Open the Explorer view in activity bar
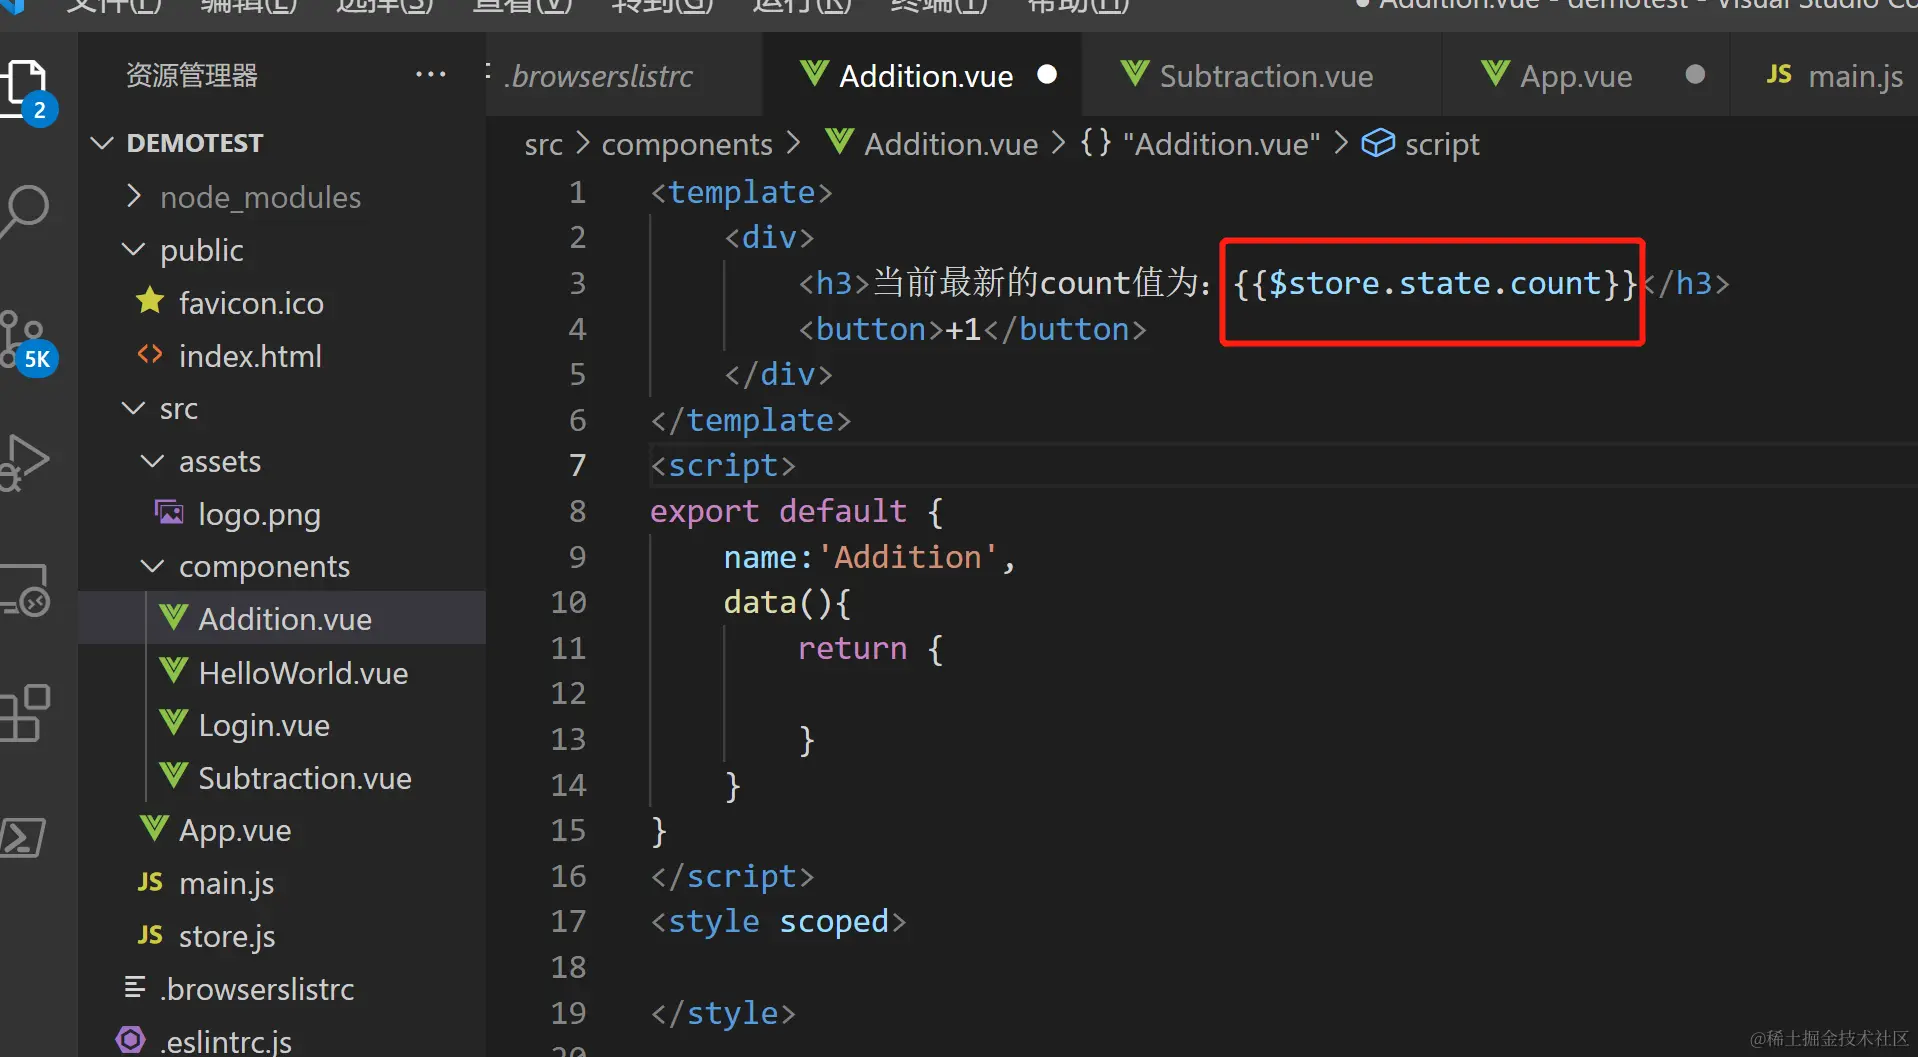 pyautogui.click(x=26, y=88)
